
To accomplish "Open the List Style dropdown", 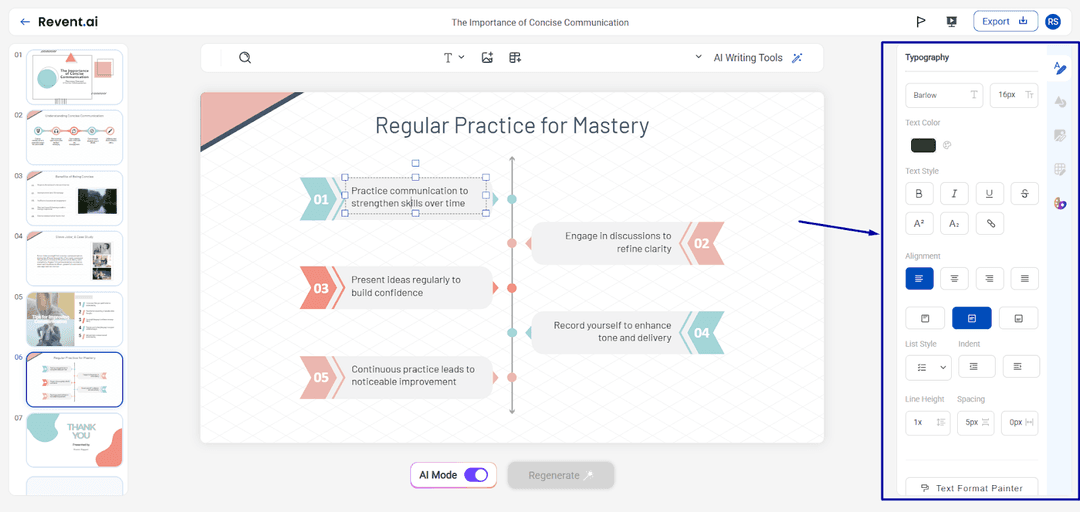I will tap(927, 367).
